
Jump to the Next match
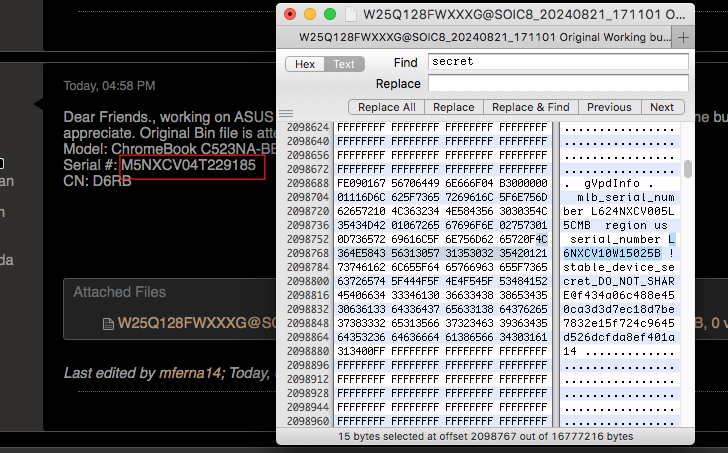click(x=662, y=107)
